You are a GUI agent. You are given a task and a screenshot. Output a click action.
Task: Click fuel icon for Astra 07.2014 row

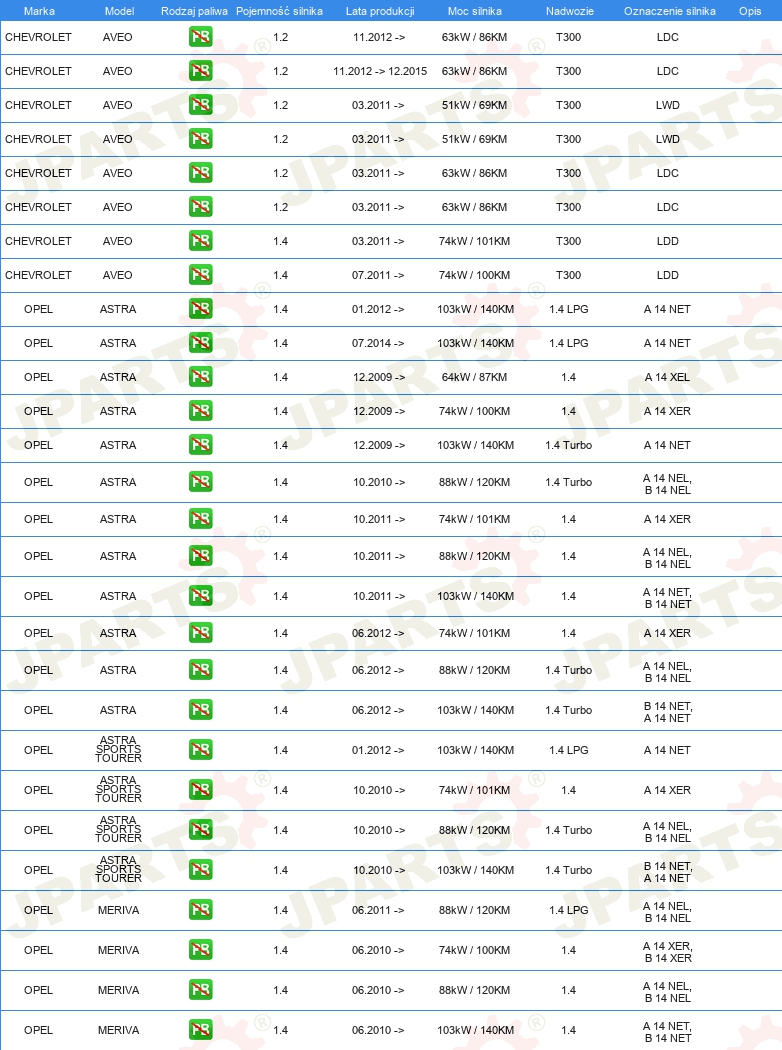tap(200, 343)
